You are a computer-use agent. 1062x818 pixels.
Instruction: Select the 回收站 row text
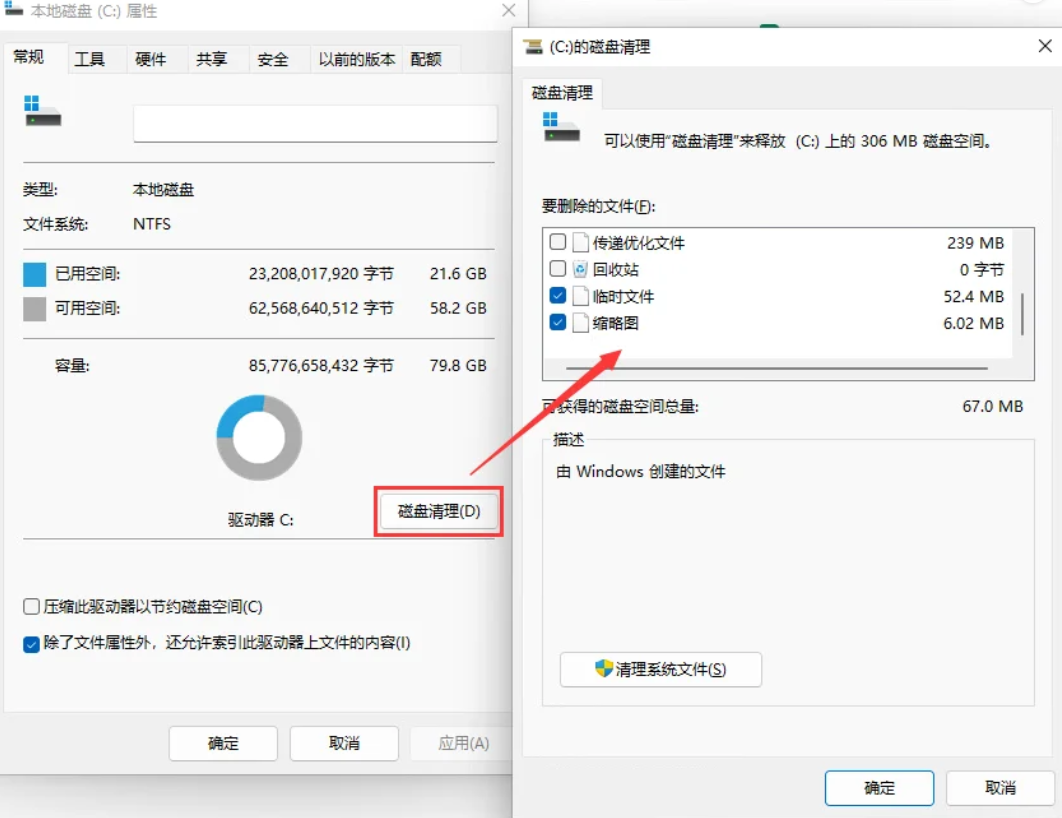616,270
